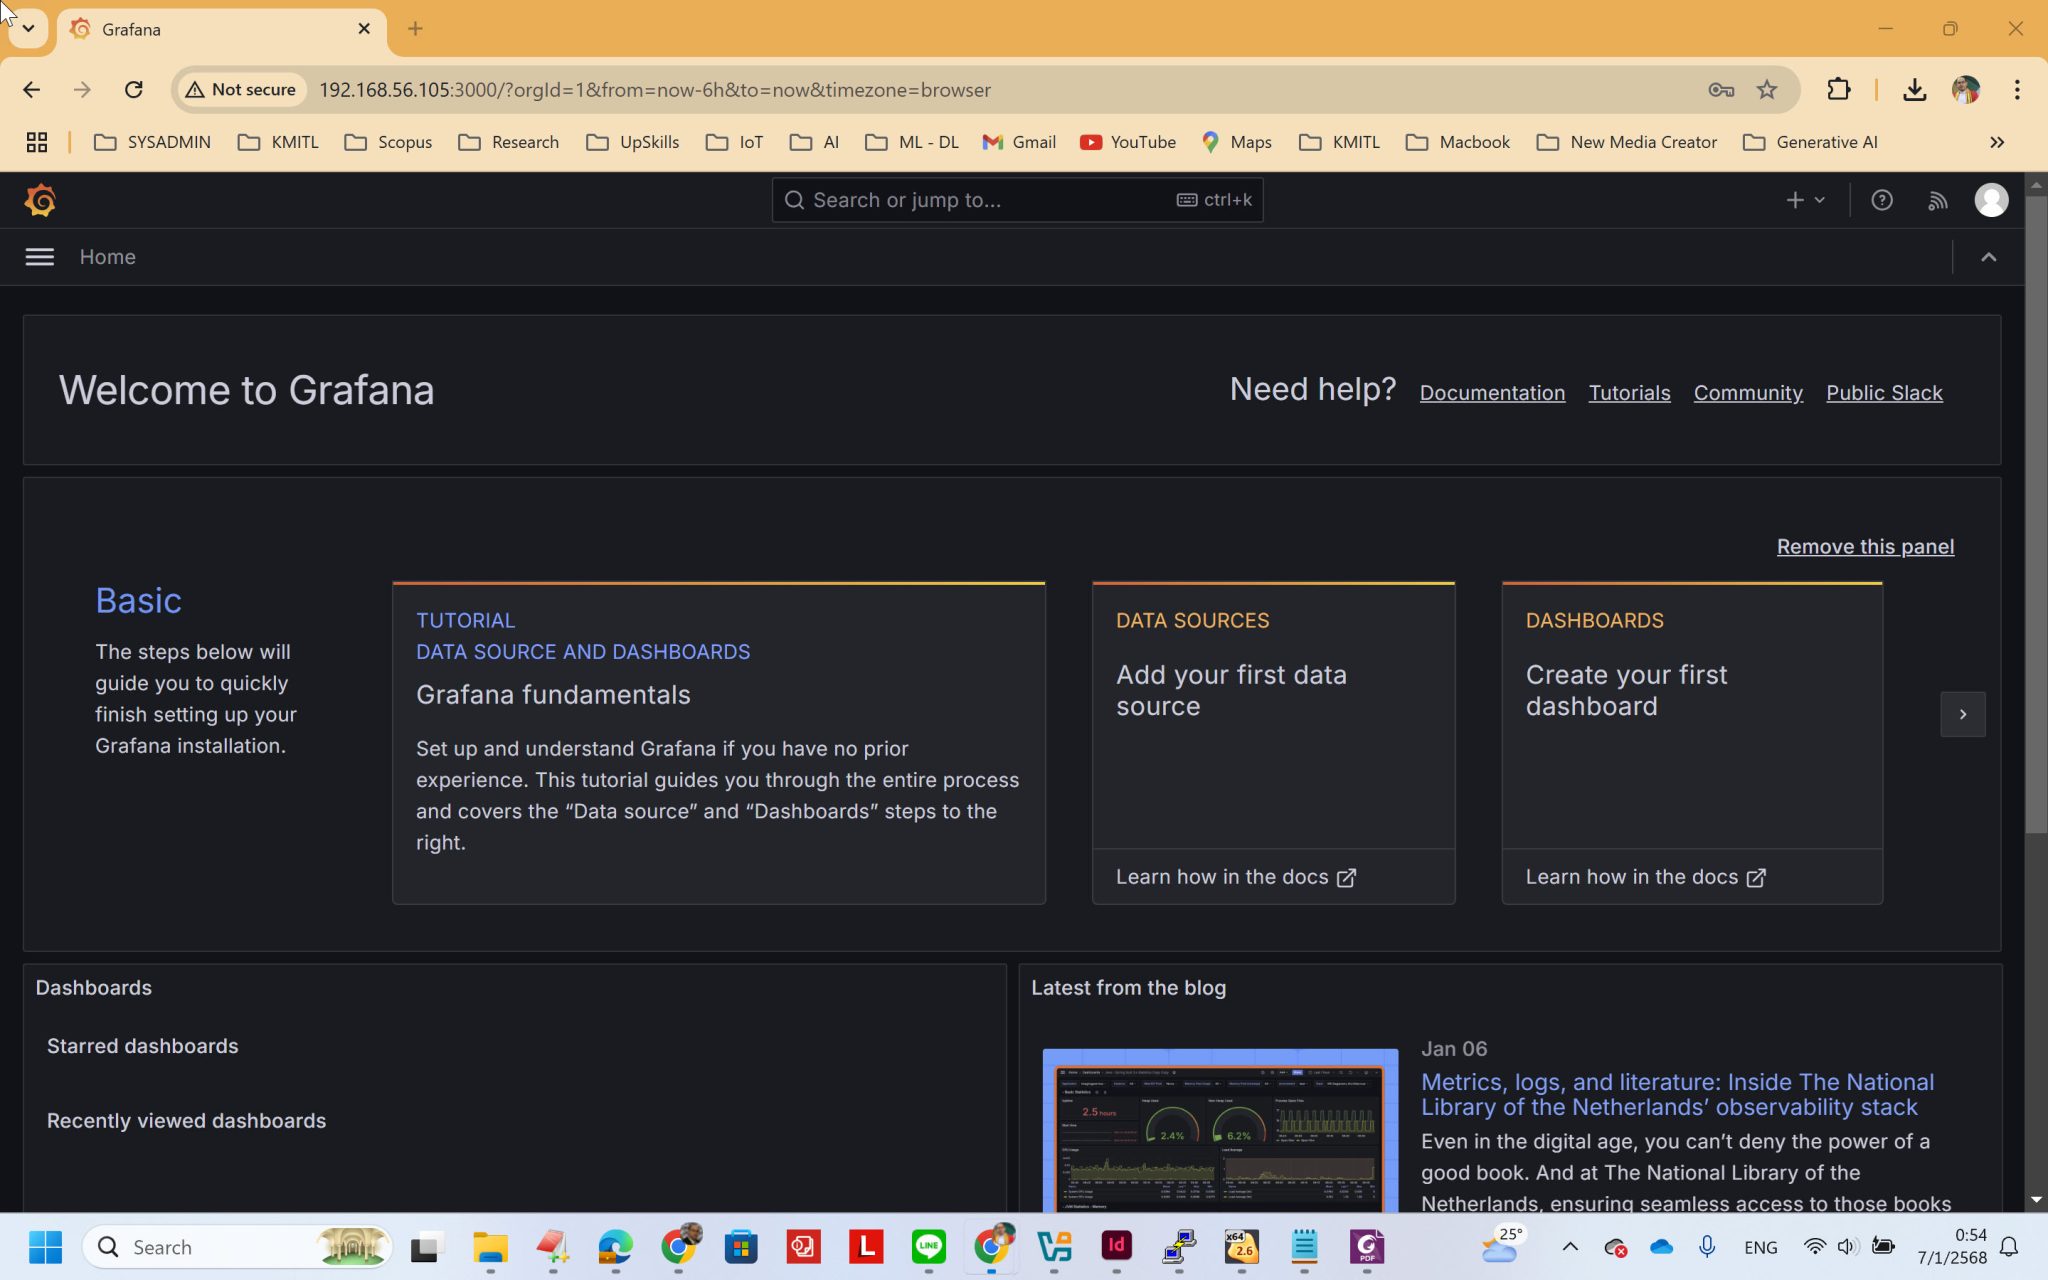Click Home in the breadcrumb bar
The width and height of the screenshot is (2048, 1280).
[107, 257]
